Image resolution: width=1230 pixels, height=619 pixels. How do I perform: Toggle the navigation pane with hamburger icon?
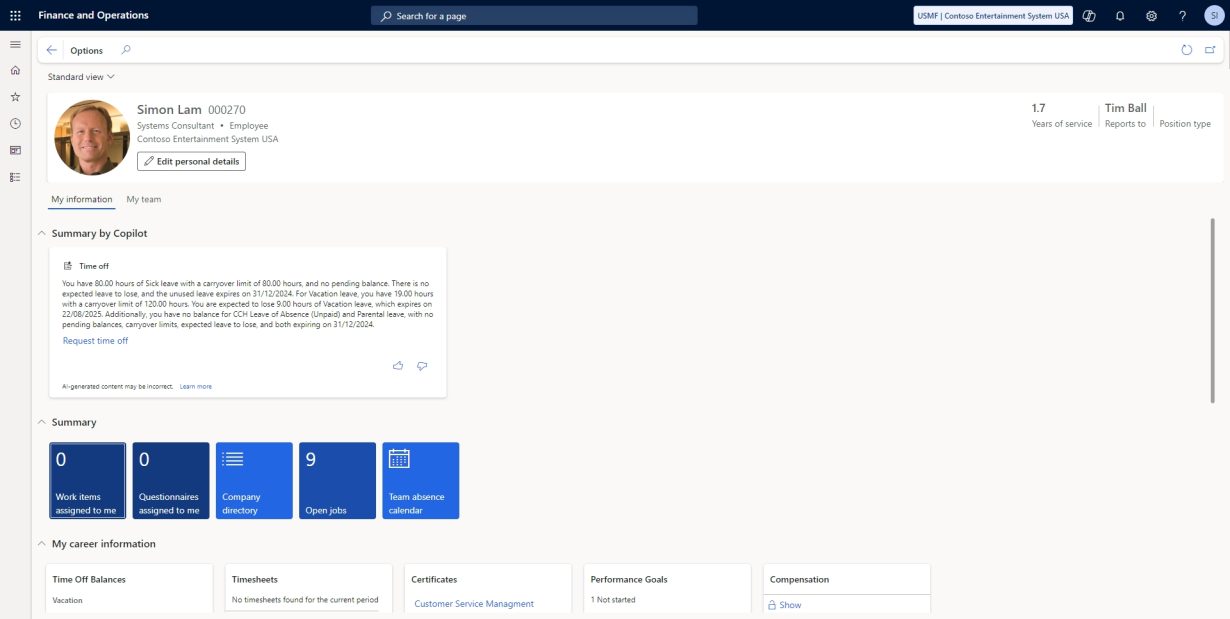[x=14, y=43]
